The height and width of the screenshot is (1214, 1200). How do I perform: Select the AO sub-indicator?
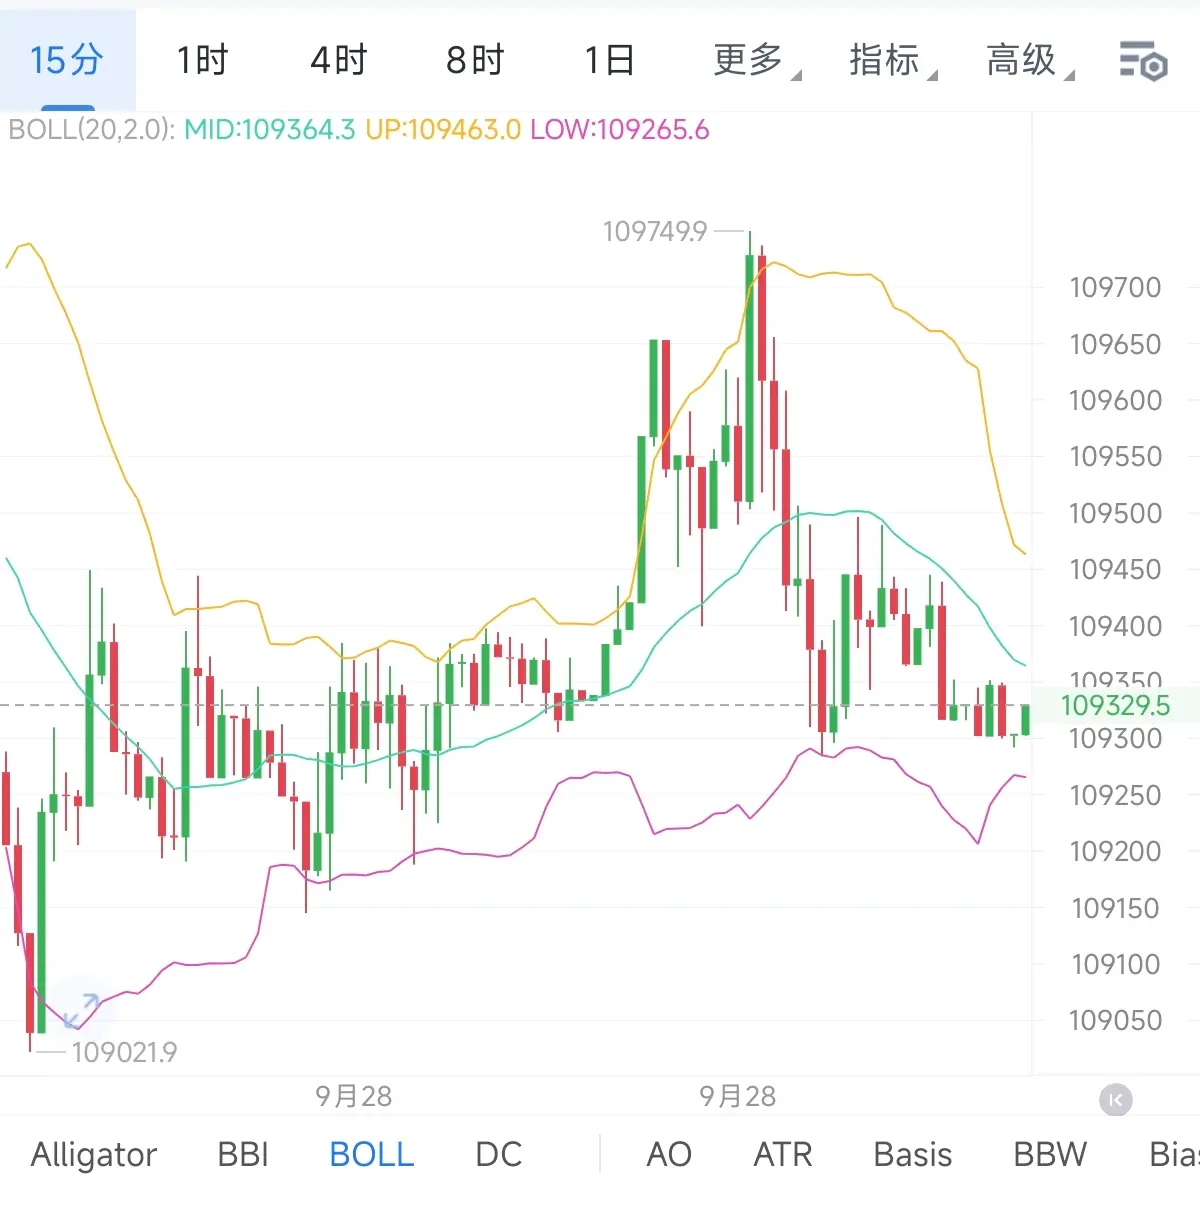coord(669,1154)
